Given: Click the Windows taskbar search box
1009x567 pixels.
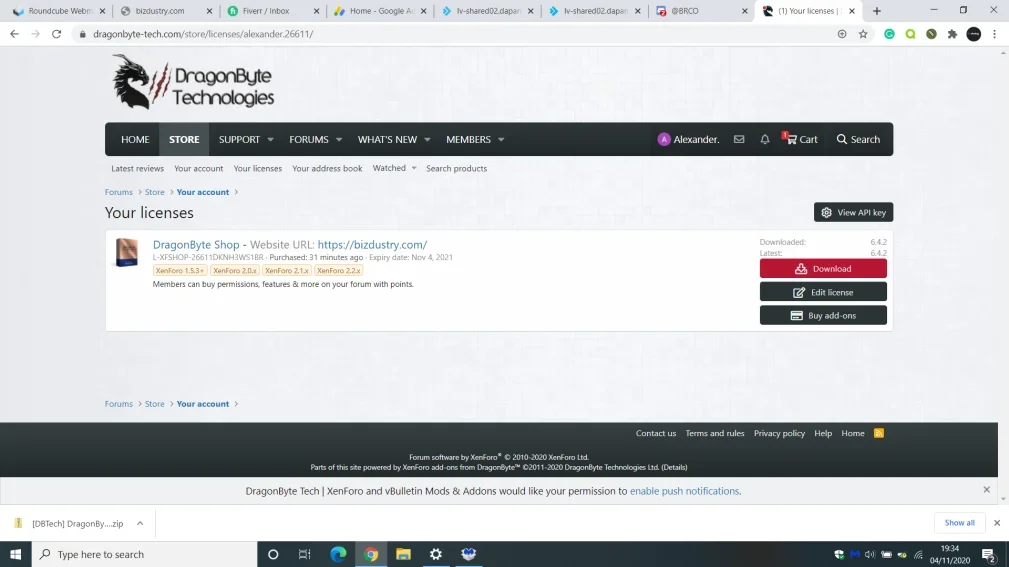Looking at the screenshot, I should pos(144,554).
